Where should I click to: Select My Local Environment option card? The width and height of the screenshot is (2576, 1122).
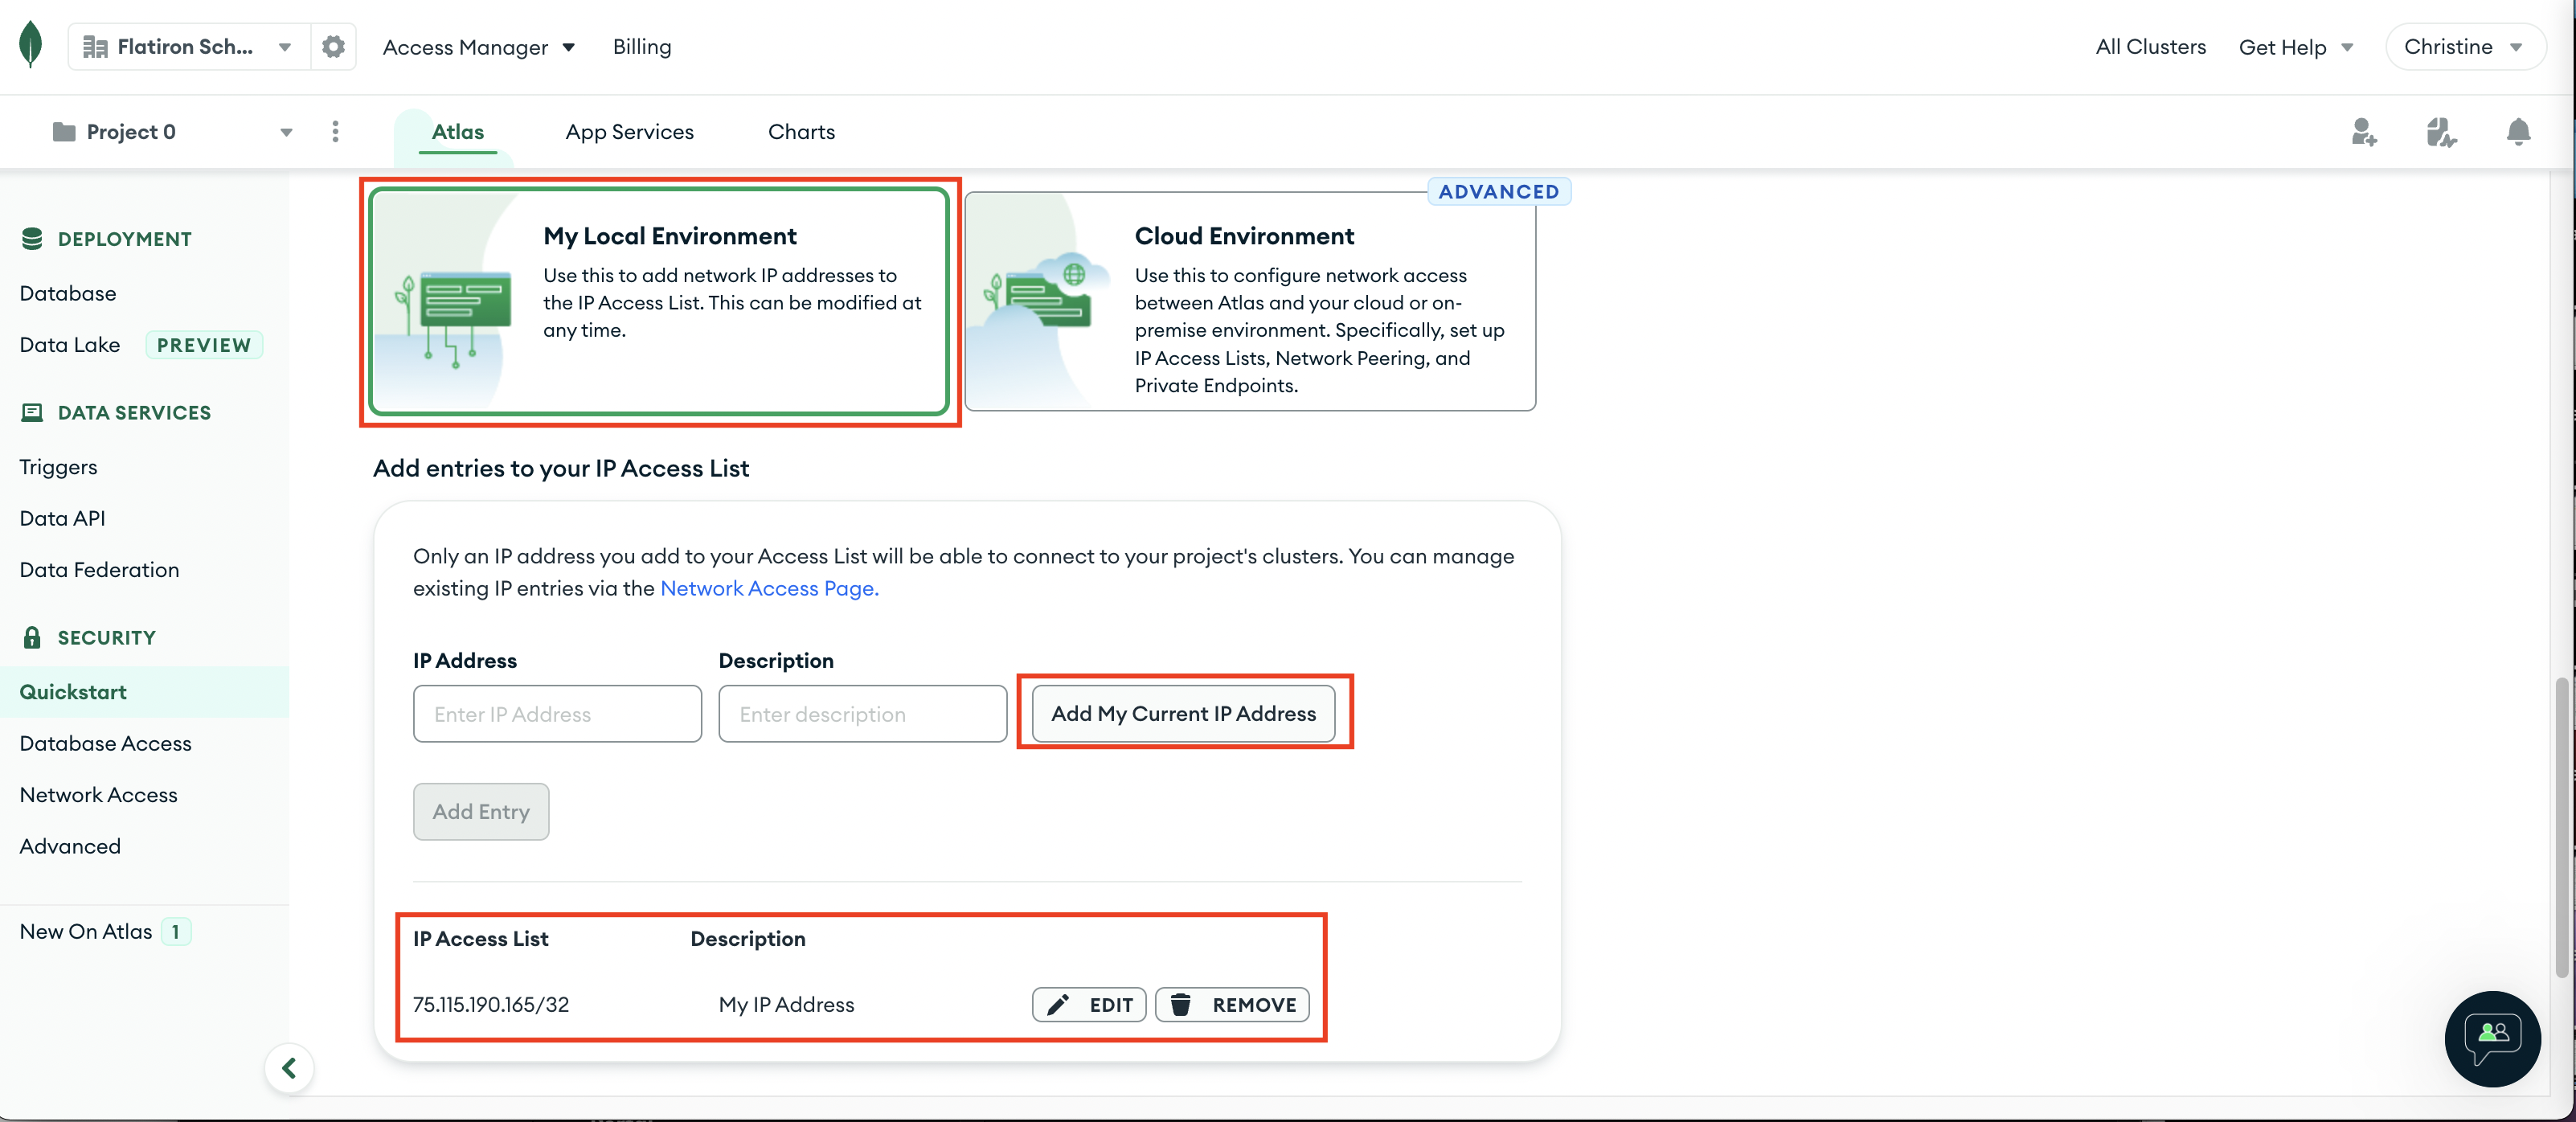[x=659, y=300]
